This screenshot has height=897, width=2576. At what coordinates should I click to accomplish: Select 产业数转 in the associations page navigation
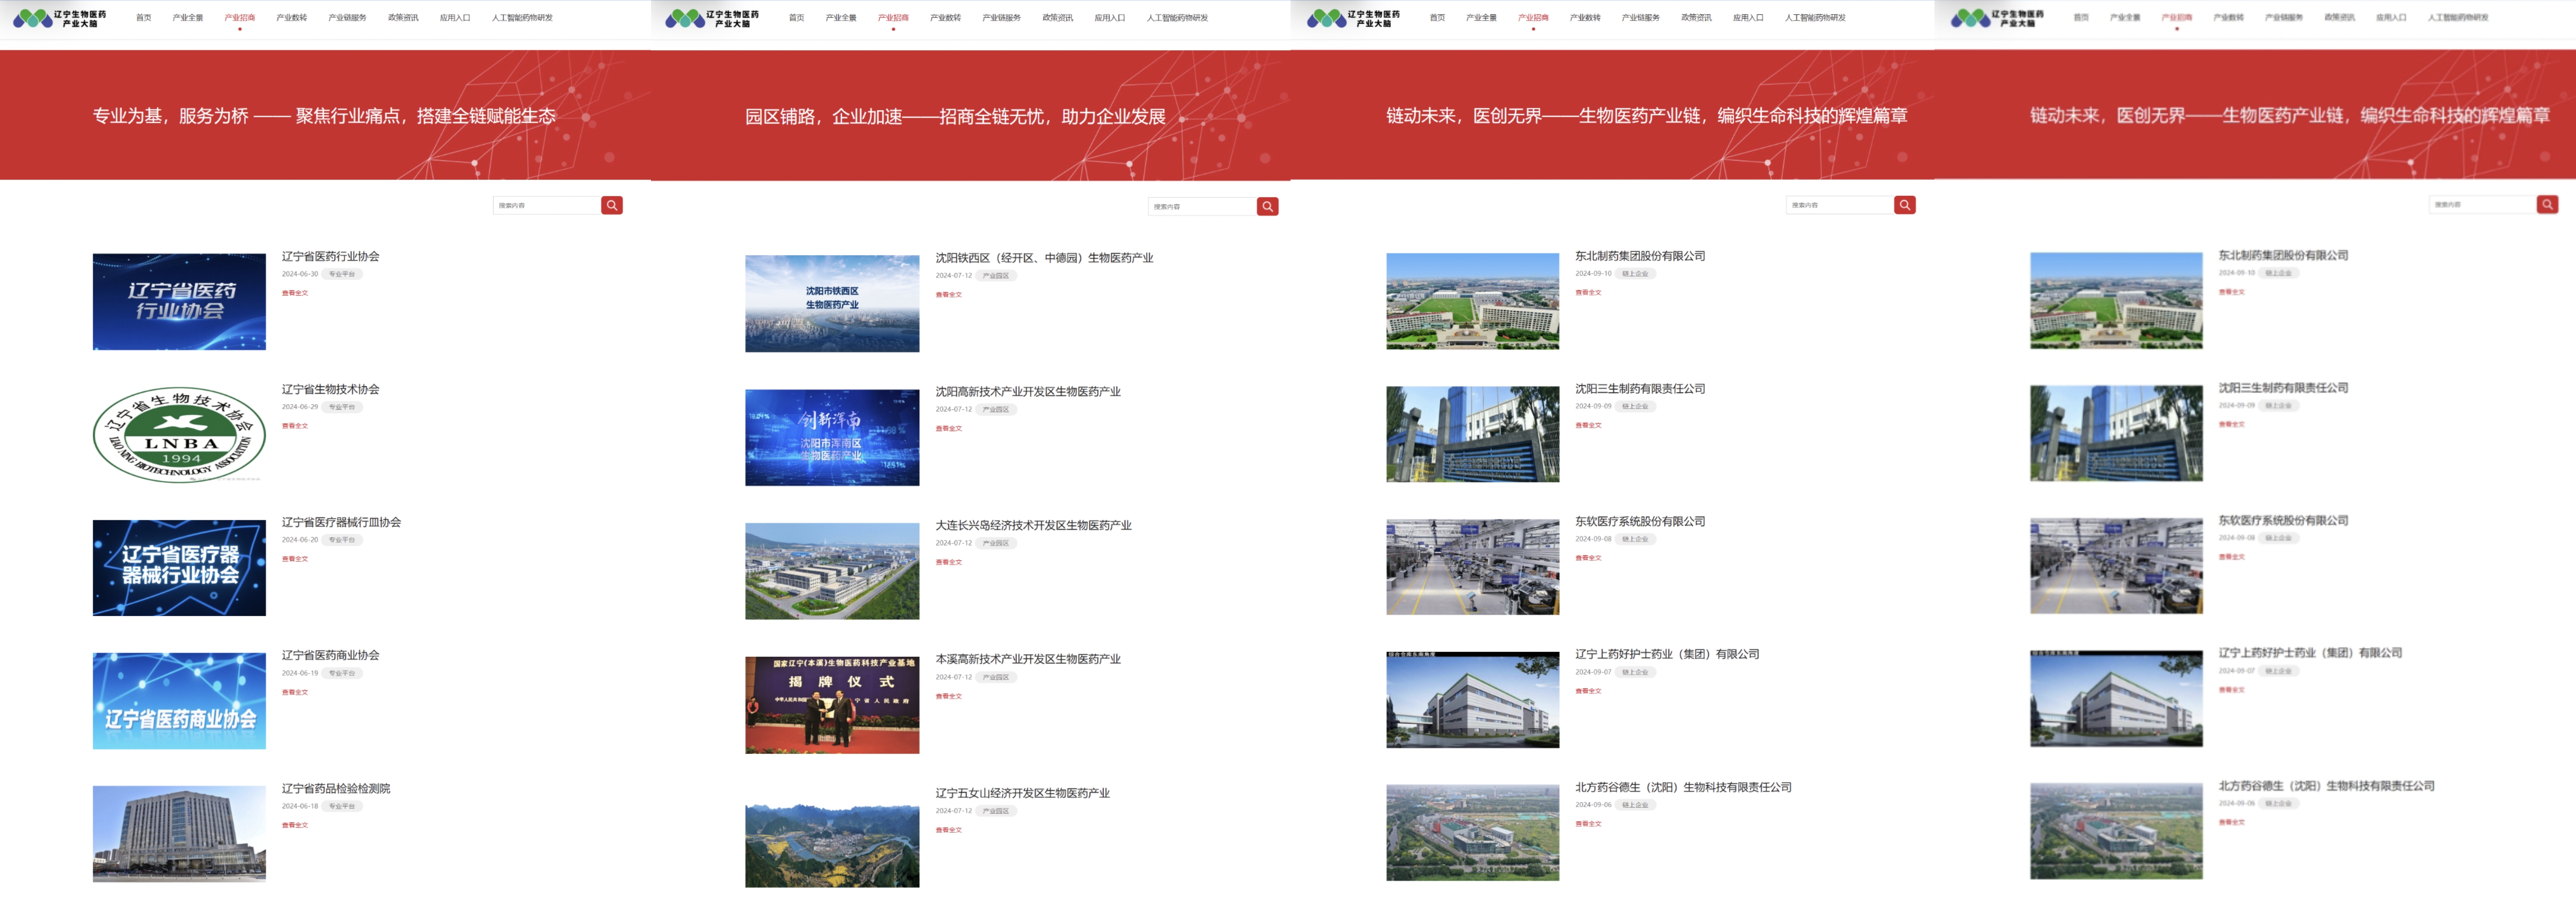291,18
